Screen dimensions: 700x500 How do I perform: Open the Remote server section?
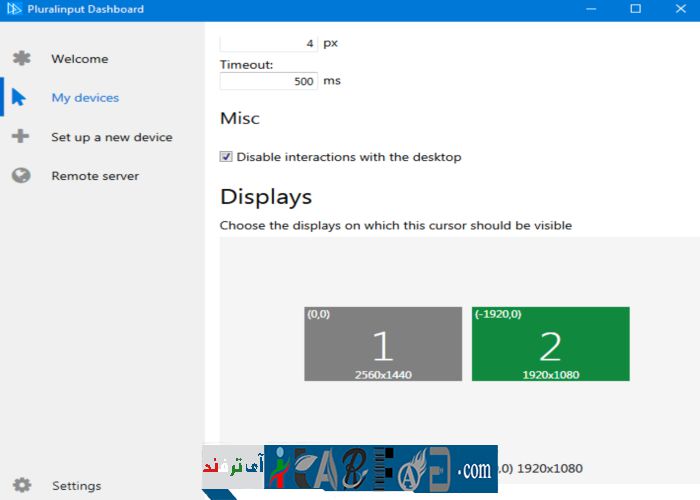pyautogui.click(x=95, y=176)
